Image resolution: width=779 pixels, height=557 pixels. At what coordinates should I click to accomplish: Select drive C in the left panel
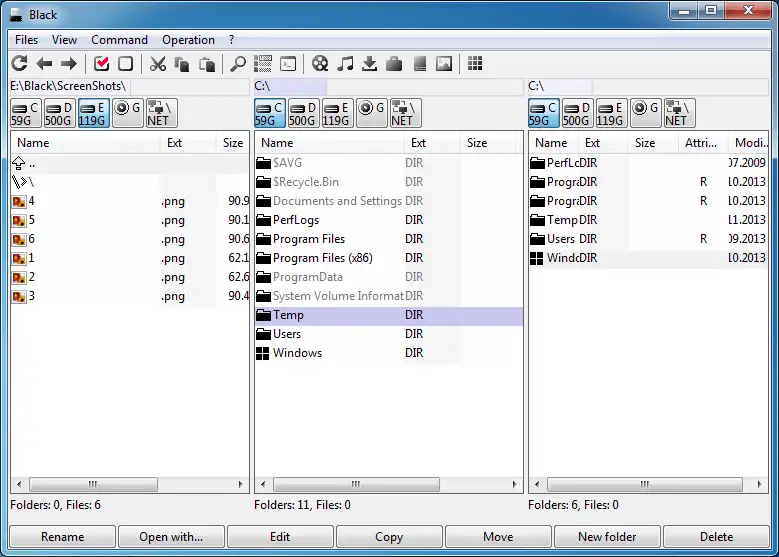(x=25, y=114)
